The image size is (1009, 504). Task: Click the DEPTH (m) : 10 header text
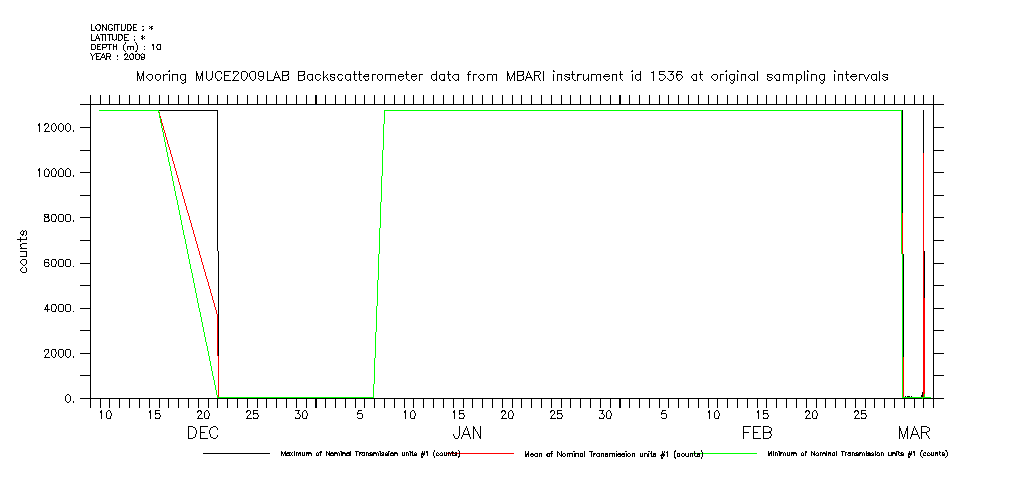point(126,47)
